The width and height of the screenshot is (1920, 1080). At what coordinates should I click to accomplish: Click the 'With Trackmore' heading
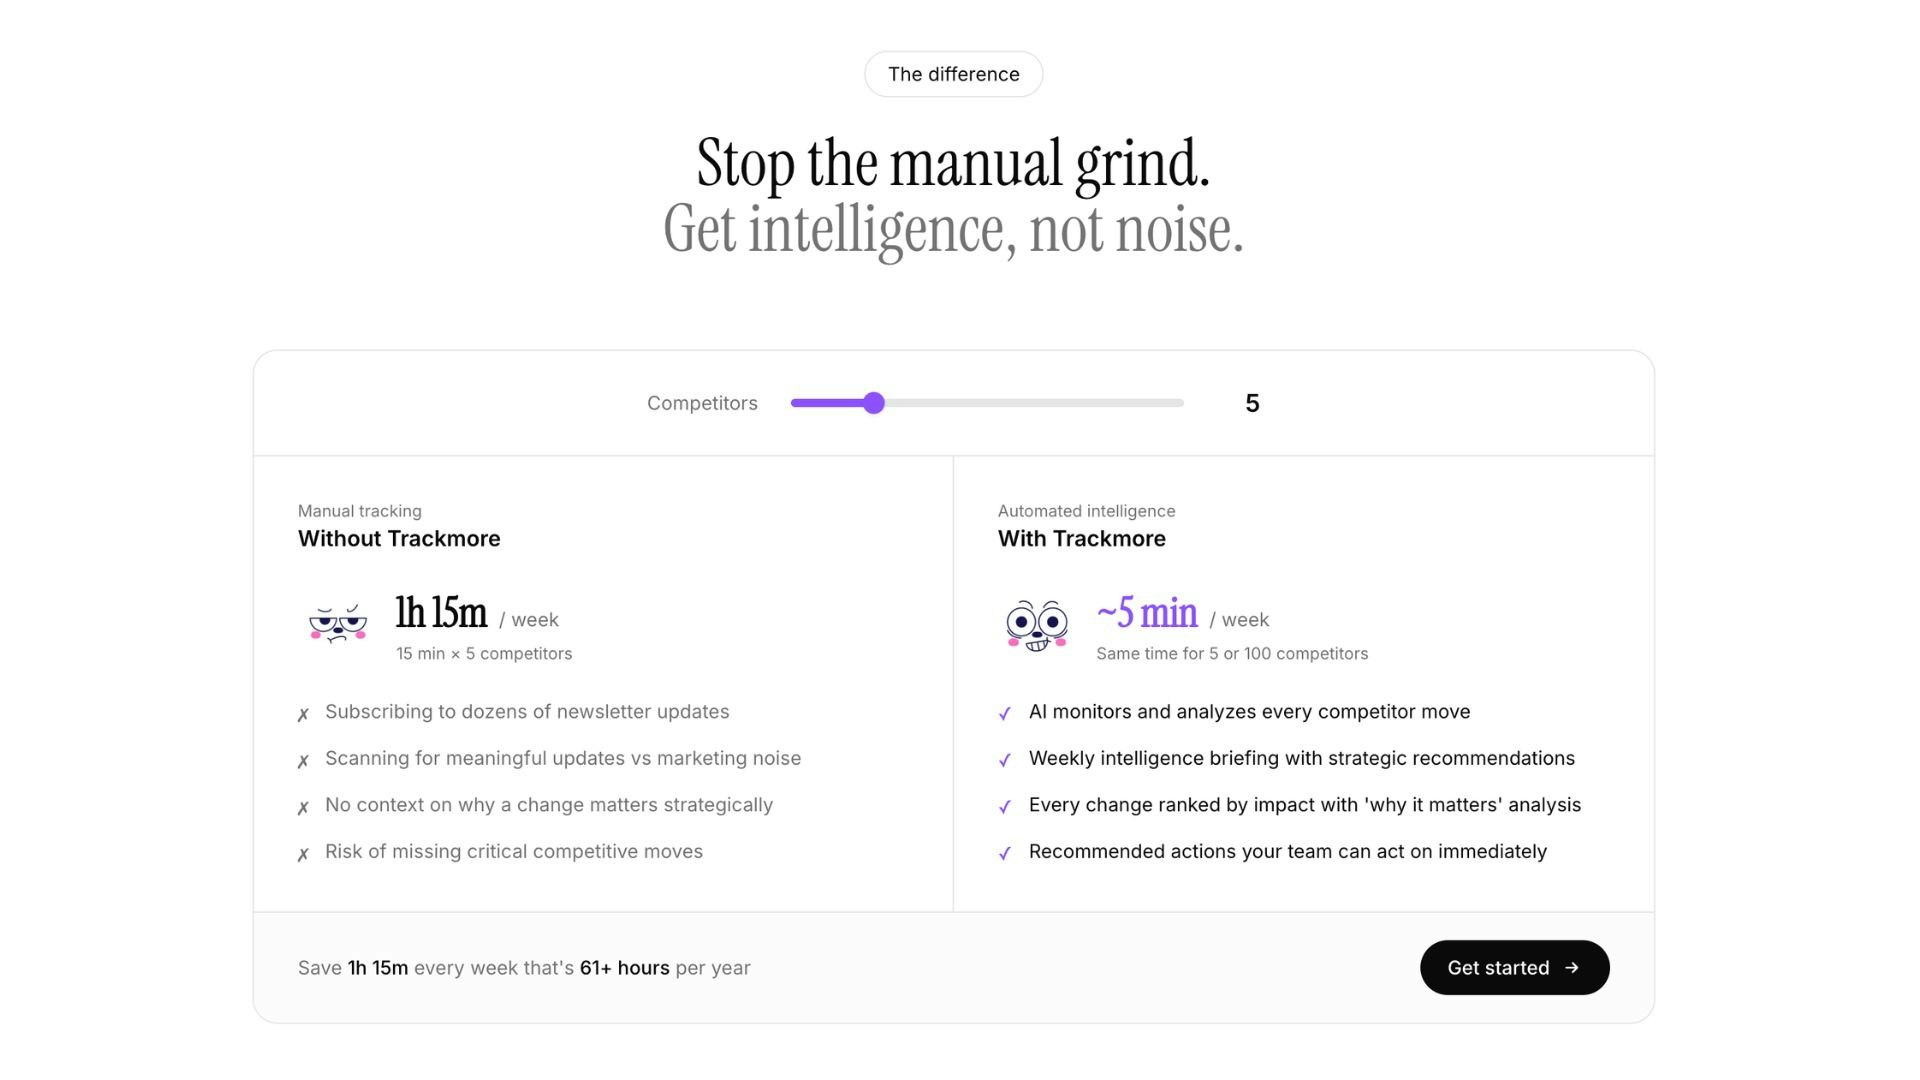click(x=1082, y=538)
